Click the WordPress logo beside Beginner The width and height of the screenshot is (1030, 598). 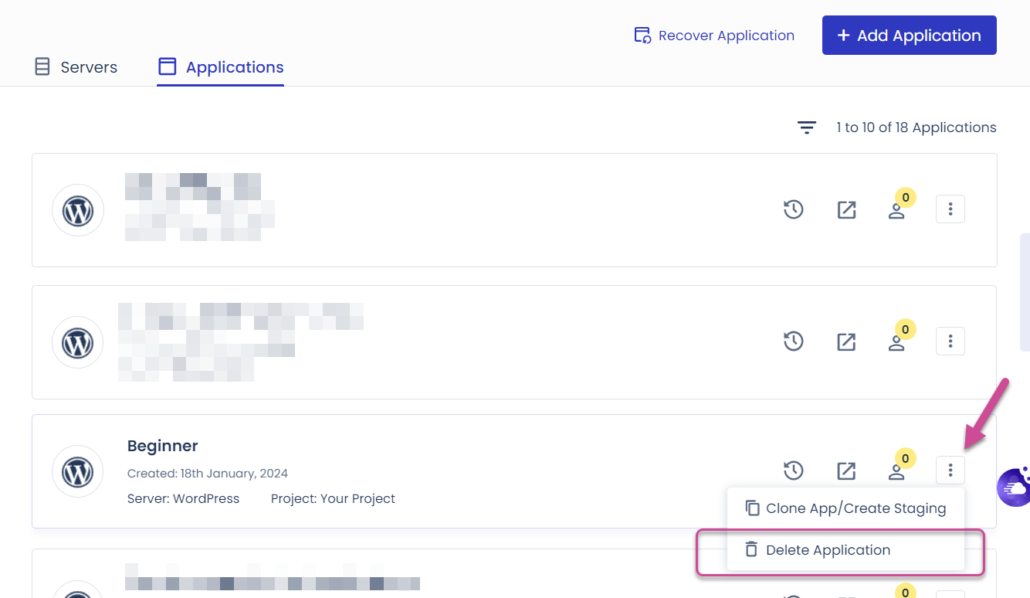click(78, 472)
